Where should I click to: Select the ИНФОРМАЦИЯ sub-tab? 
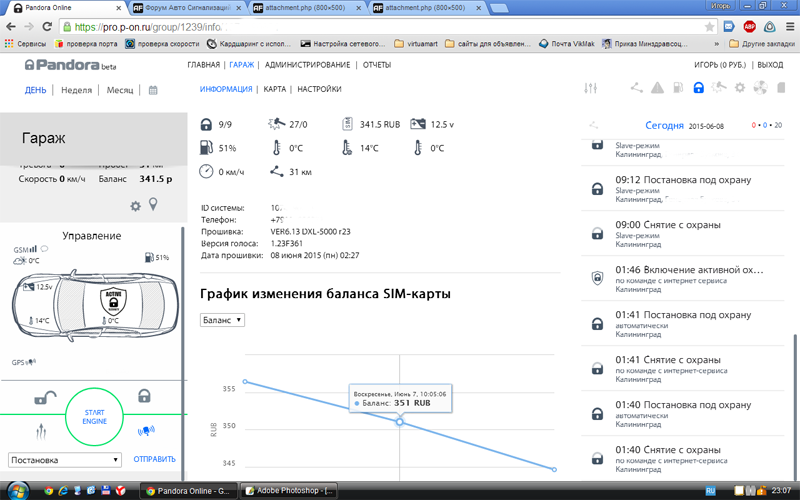click(226, 89)
